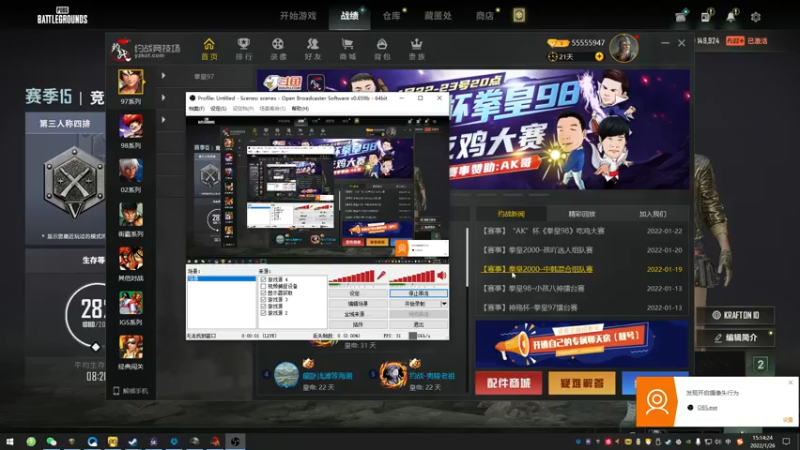This screenshot has width=800, height=450.
Task: Switch to the 藏匿处 tab in PUBG
Action: click(438, 16)
